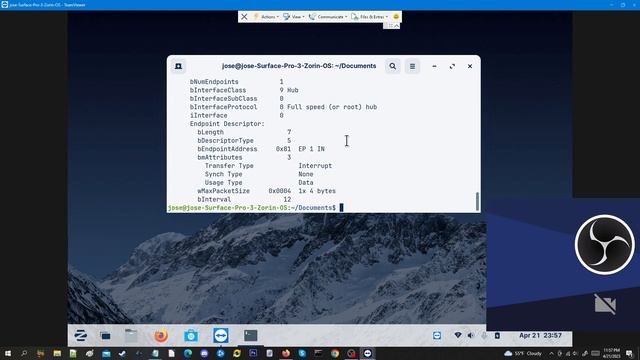Switch to TeamViewer in the Windows taskbar
The width and height of the screenshot is (640, 360).
(367, 353)
